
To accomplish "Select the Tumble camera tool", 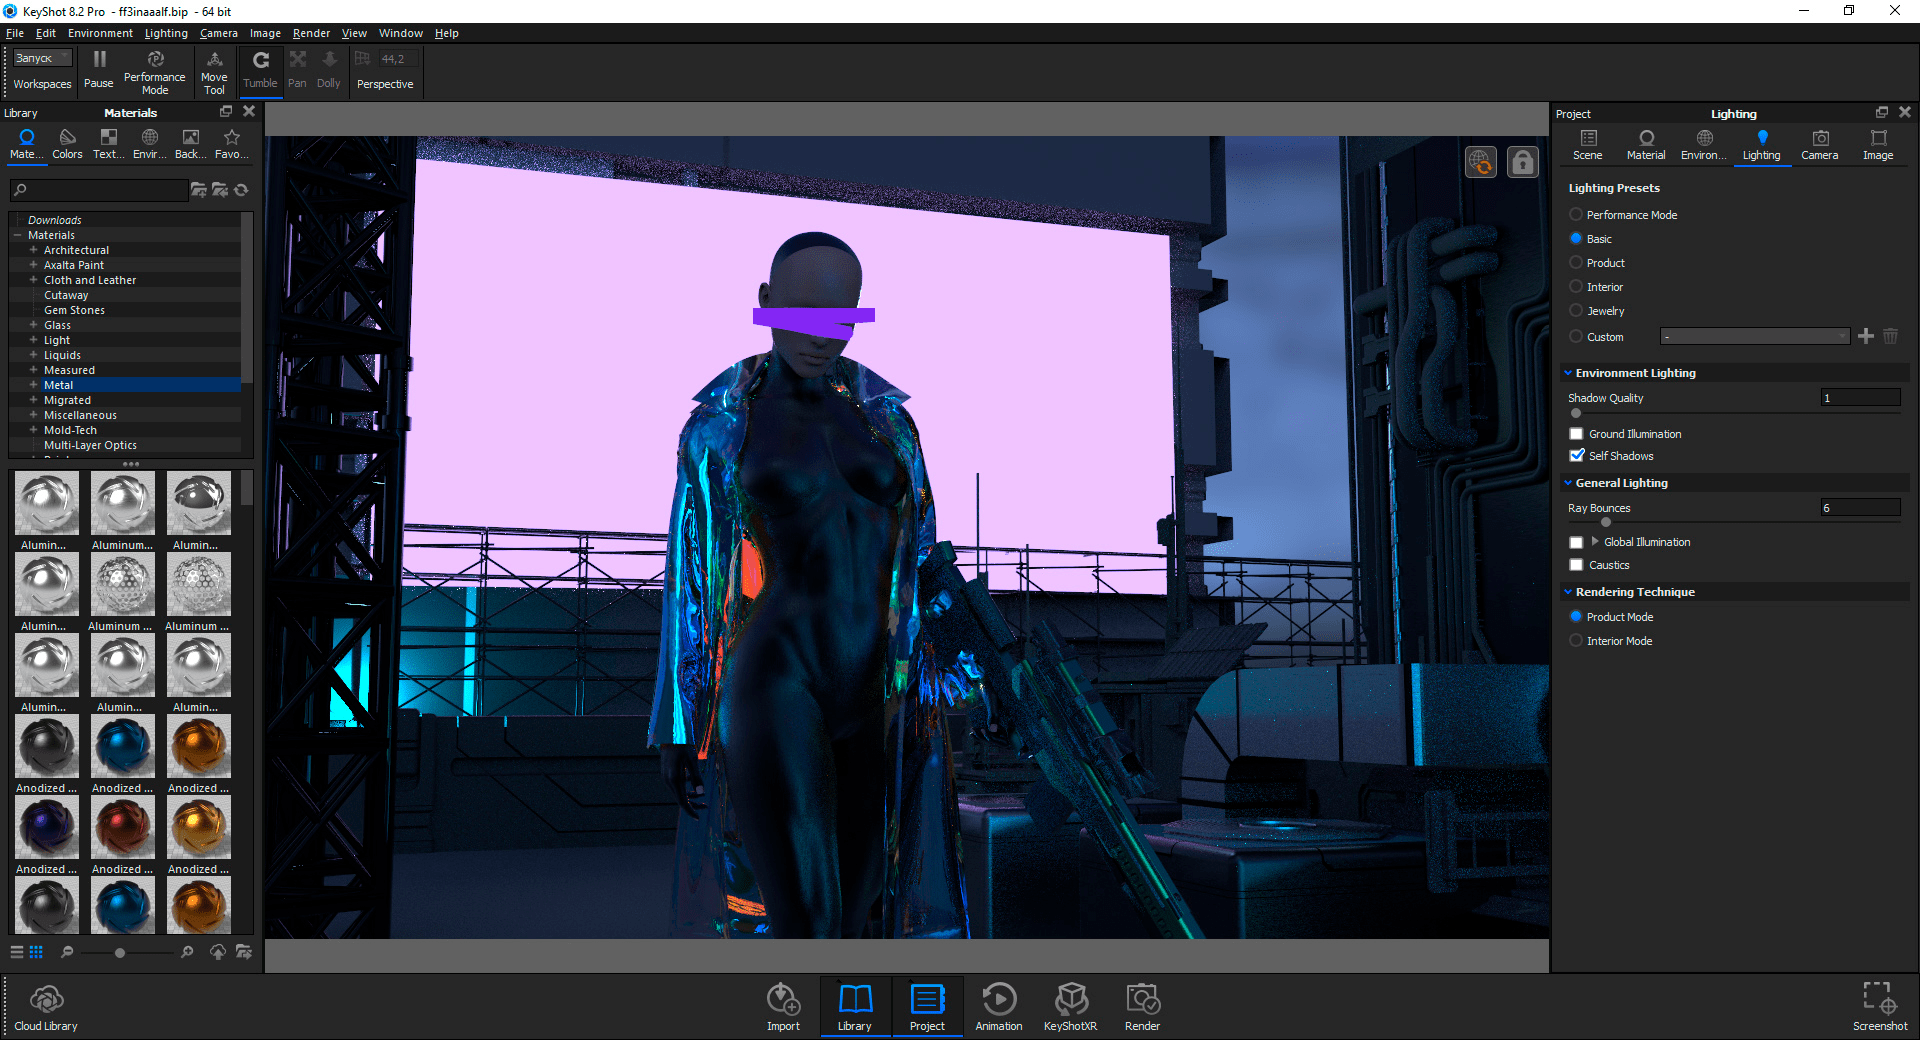I will click(x=260, y=70).
